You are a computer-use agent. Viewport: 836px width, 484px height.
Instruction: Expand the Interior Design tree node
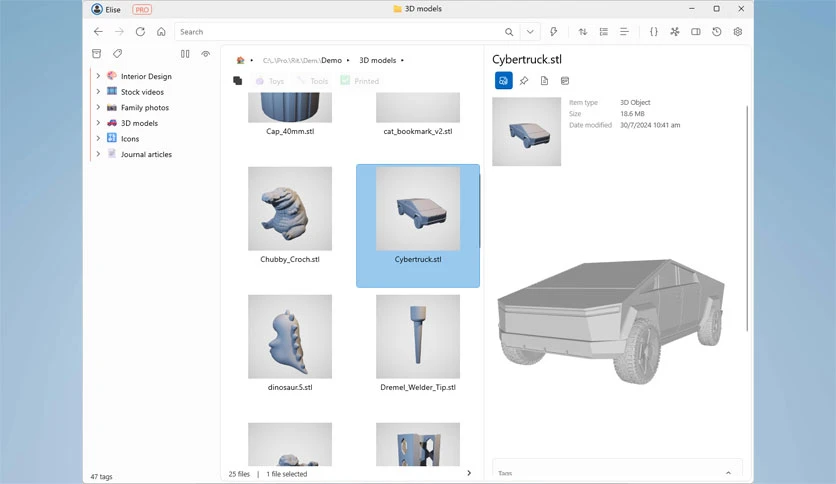coord(98,76)
